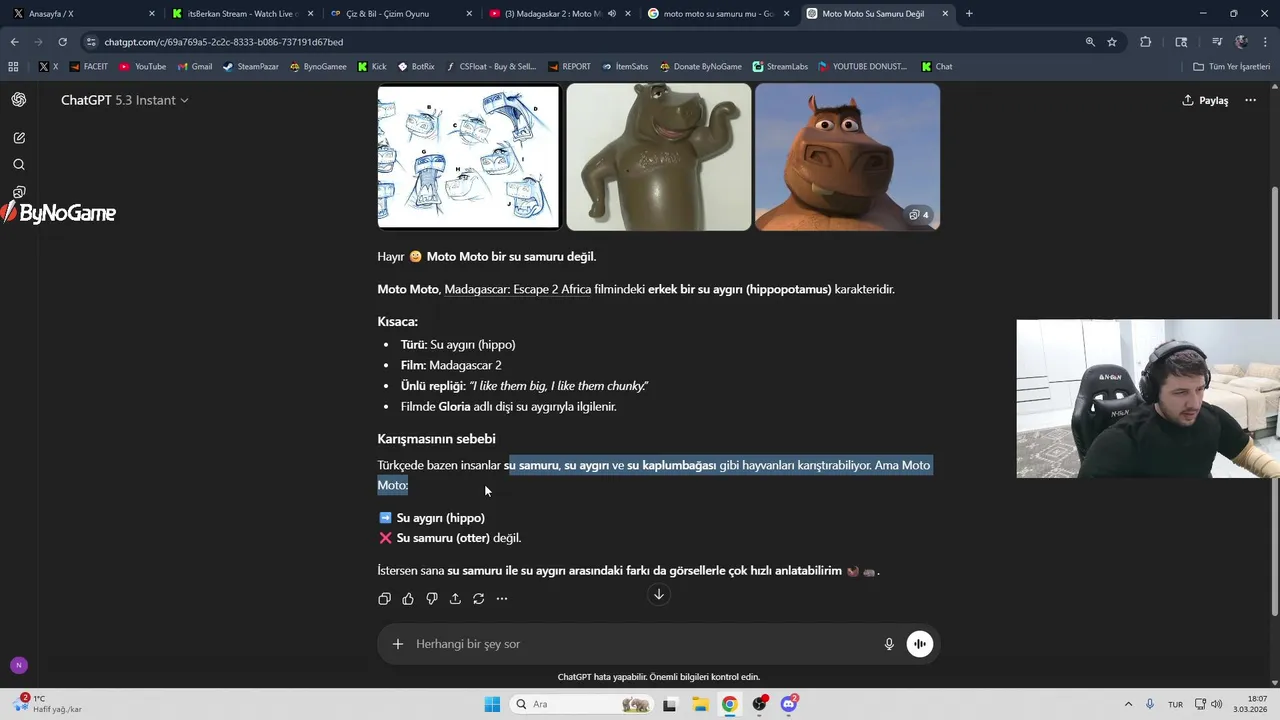Open the Tüm Yer İşaretleri folder
The width and height of the screenshot is (1280, 720).
click(x=1233, y=67)
